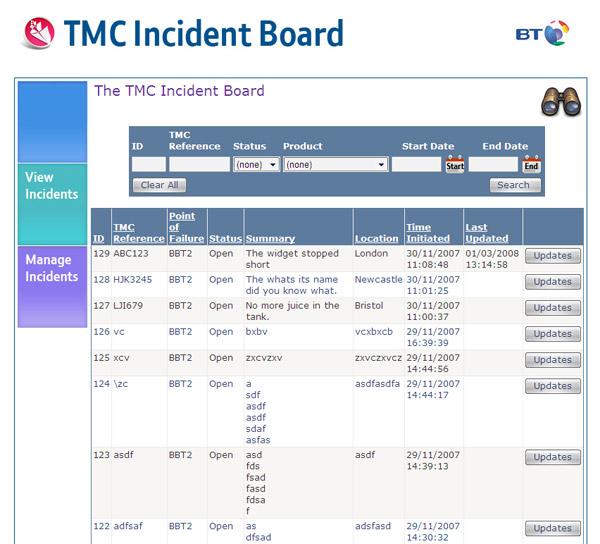Click time 29/11/2007 16:39:39
600x544 pixels.
click(x=433, y=337)
